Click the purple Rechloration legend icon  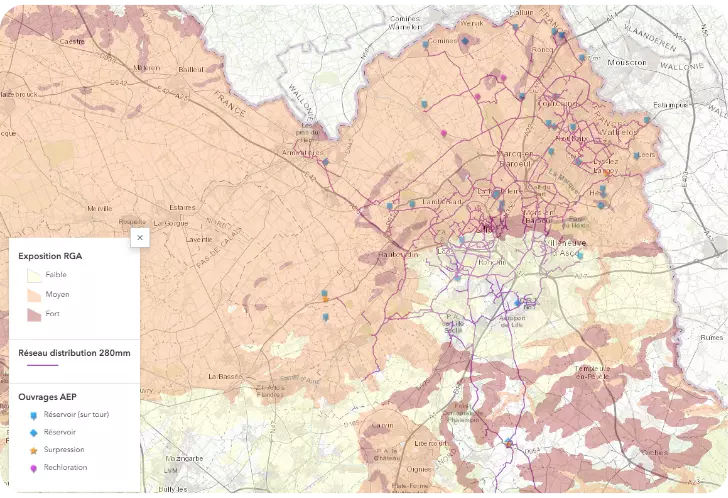(33, 467)
